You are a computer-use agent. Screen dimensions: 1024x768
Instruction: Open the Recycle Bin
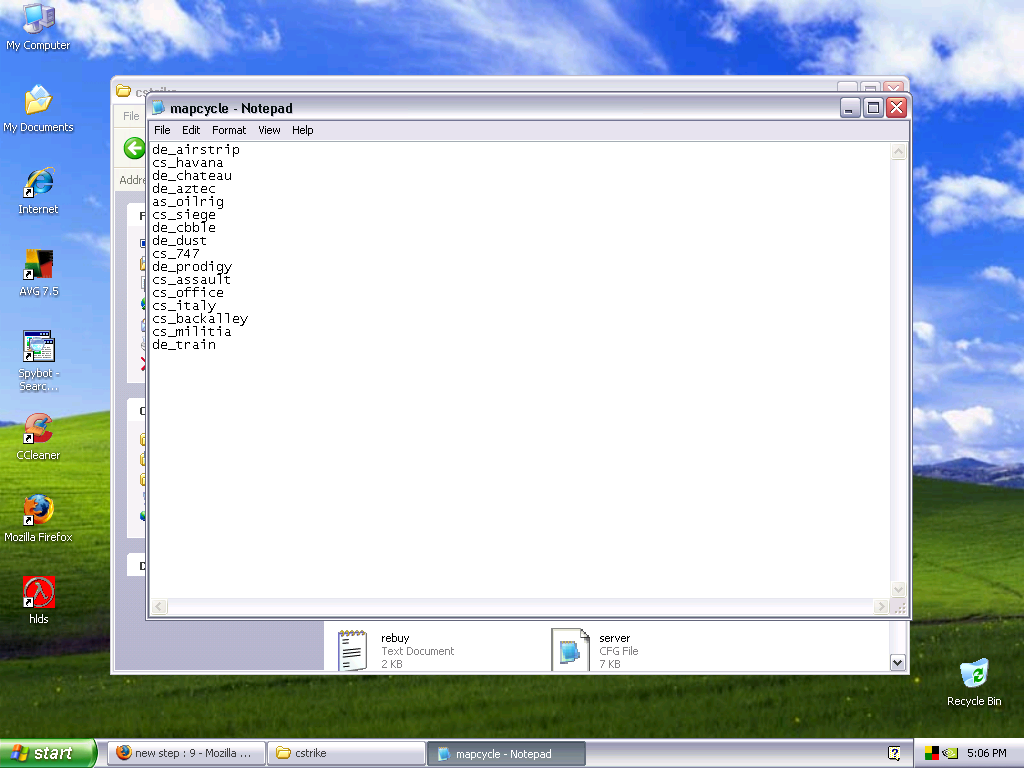[973, 675]
